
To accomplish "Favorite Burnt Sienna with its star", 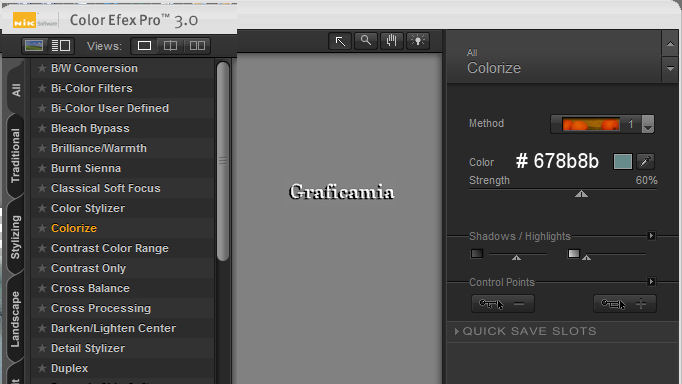I will [x=42, y=168].
